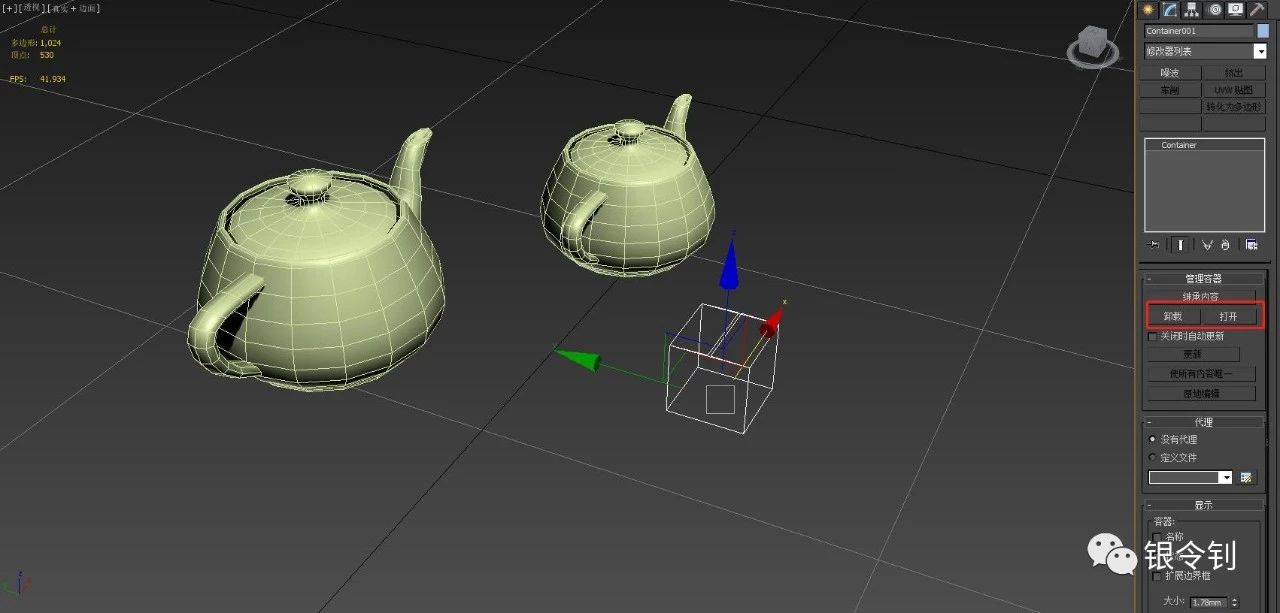Image resolution: width=1280 pixels, height=613 pixels.
Task: Click the FPS: 41.934 readout
Action: click(x=37, y=78)
